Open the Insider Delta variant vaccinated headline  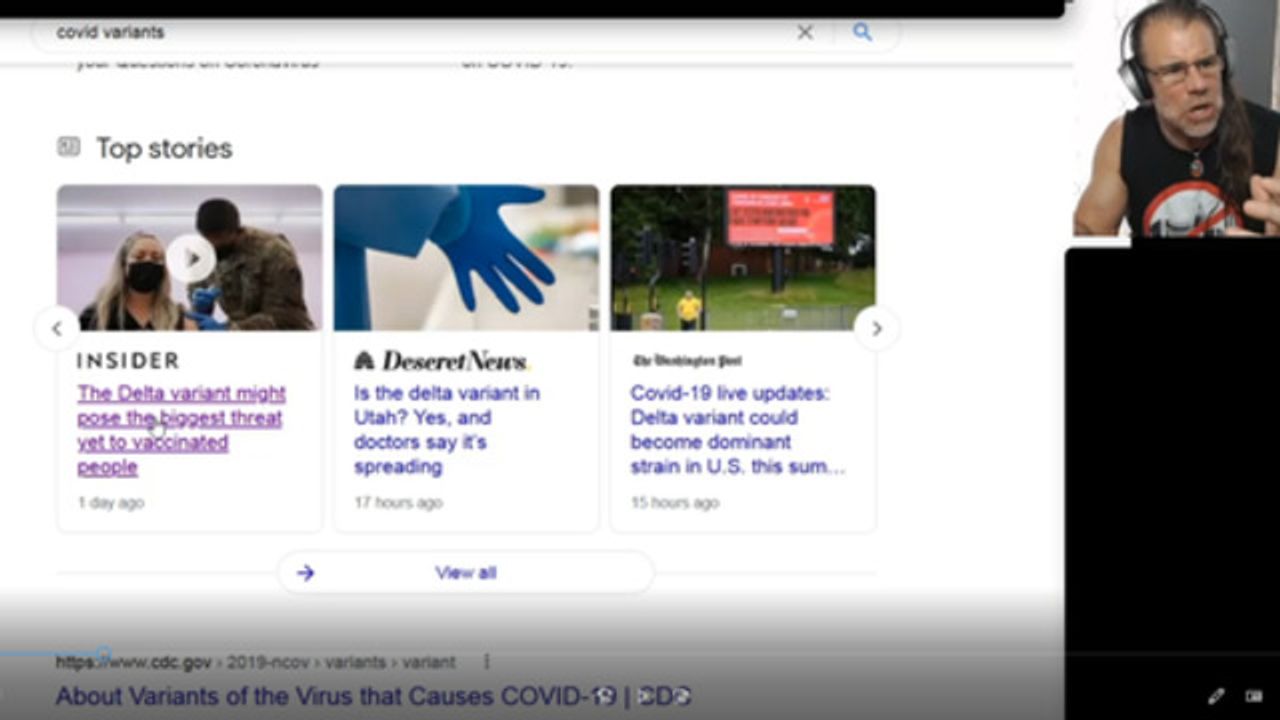181,430
